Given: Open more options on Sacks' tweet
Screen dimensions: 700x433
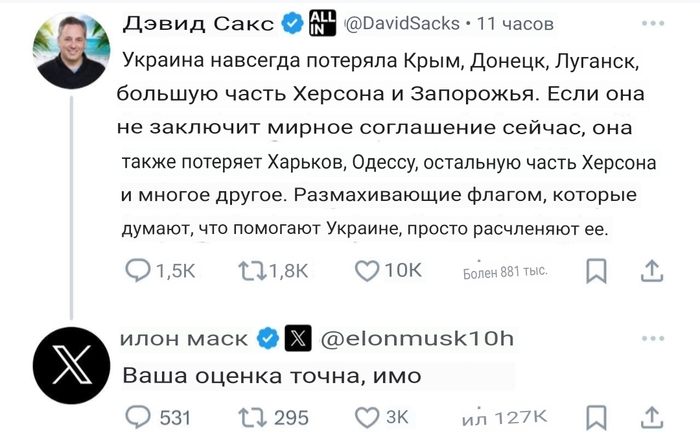Looking at the screenshot, I should coord(652,22).
